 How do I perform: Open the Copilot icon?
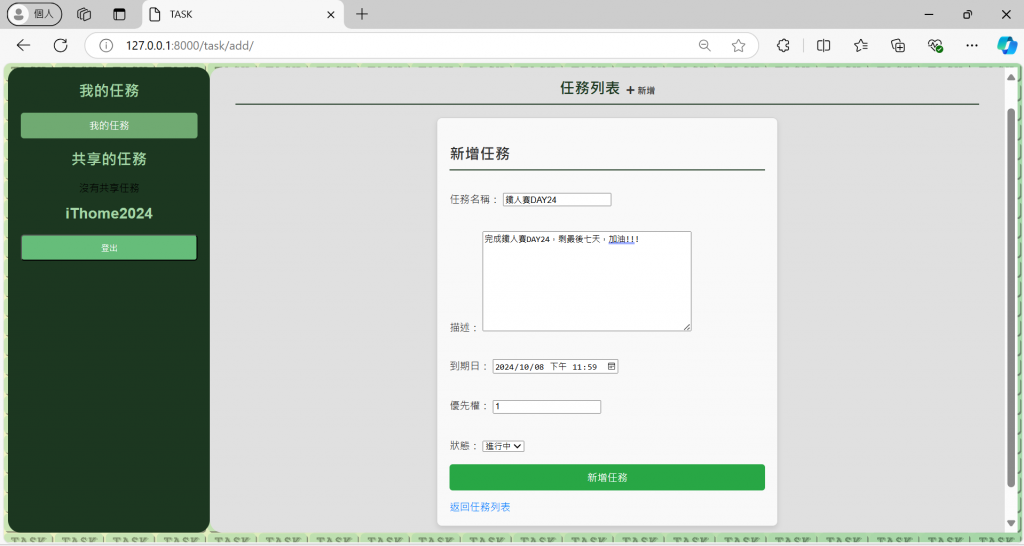(1006, 45)
